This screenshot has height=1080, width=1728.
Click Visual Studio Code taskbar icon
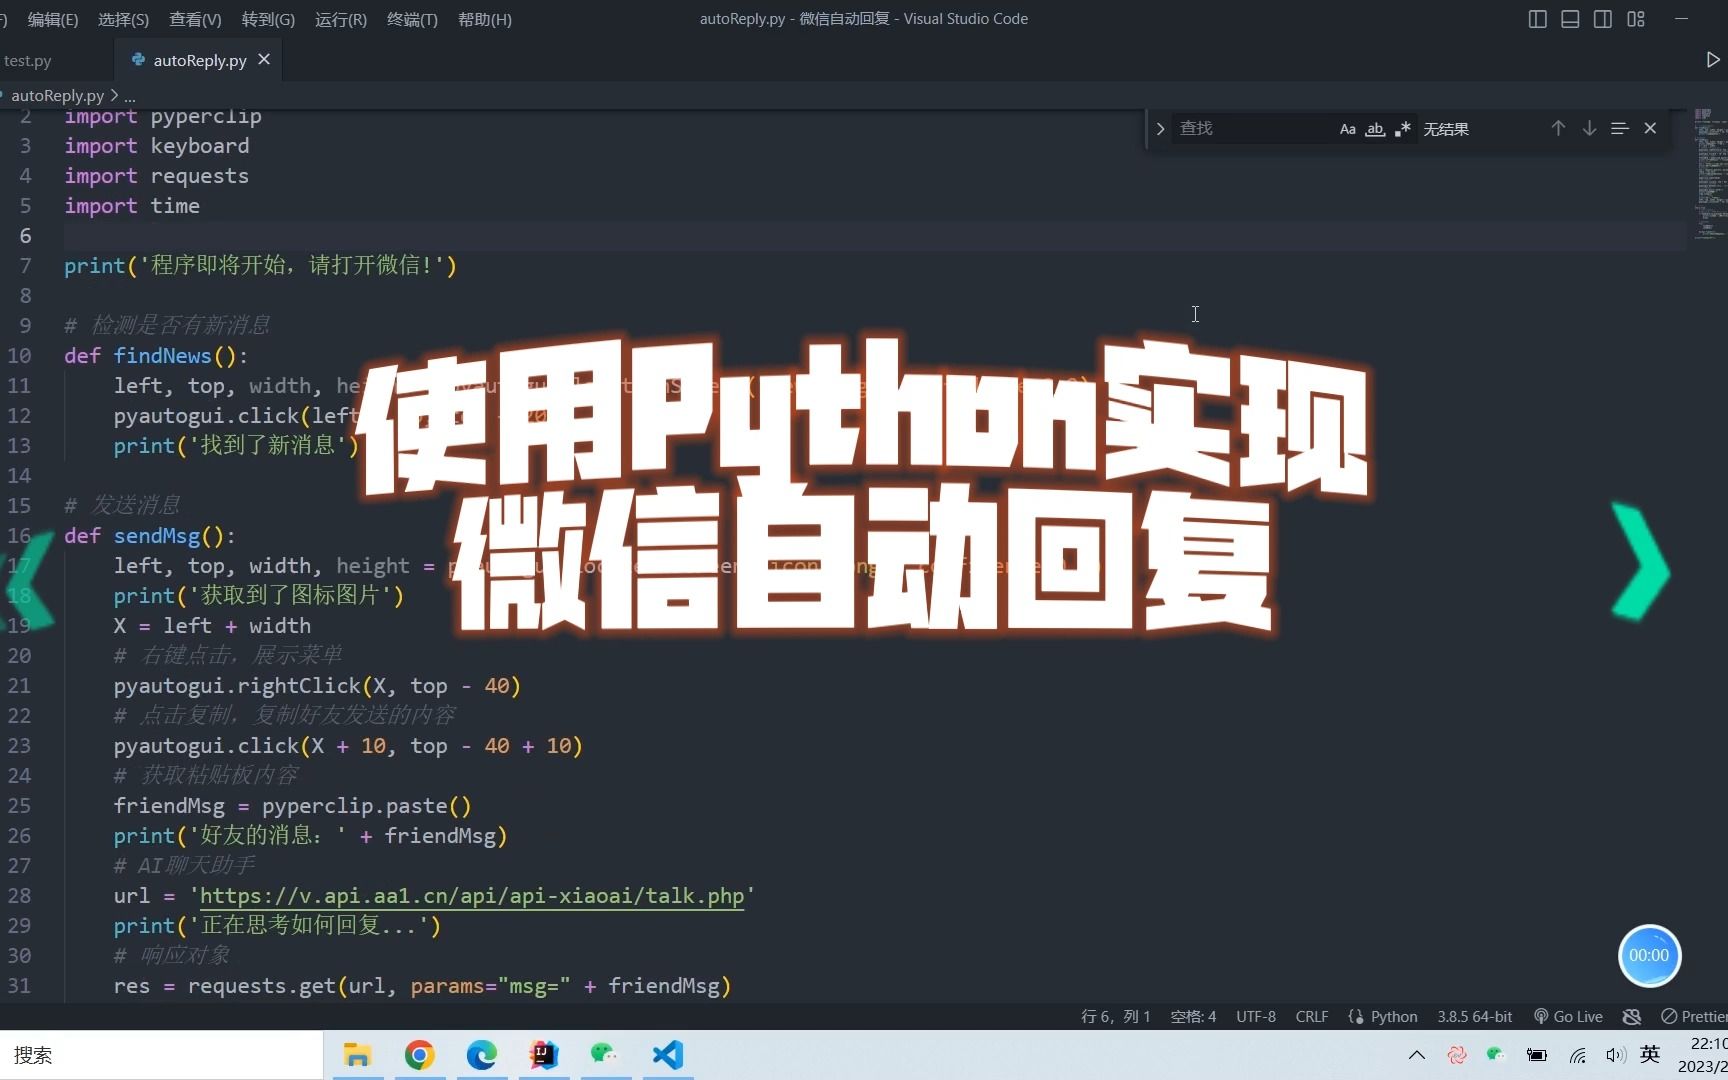(668, 1055)
